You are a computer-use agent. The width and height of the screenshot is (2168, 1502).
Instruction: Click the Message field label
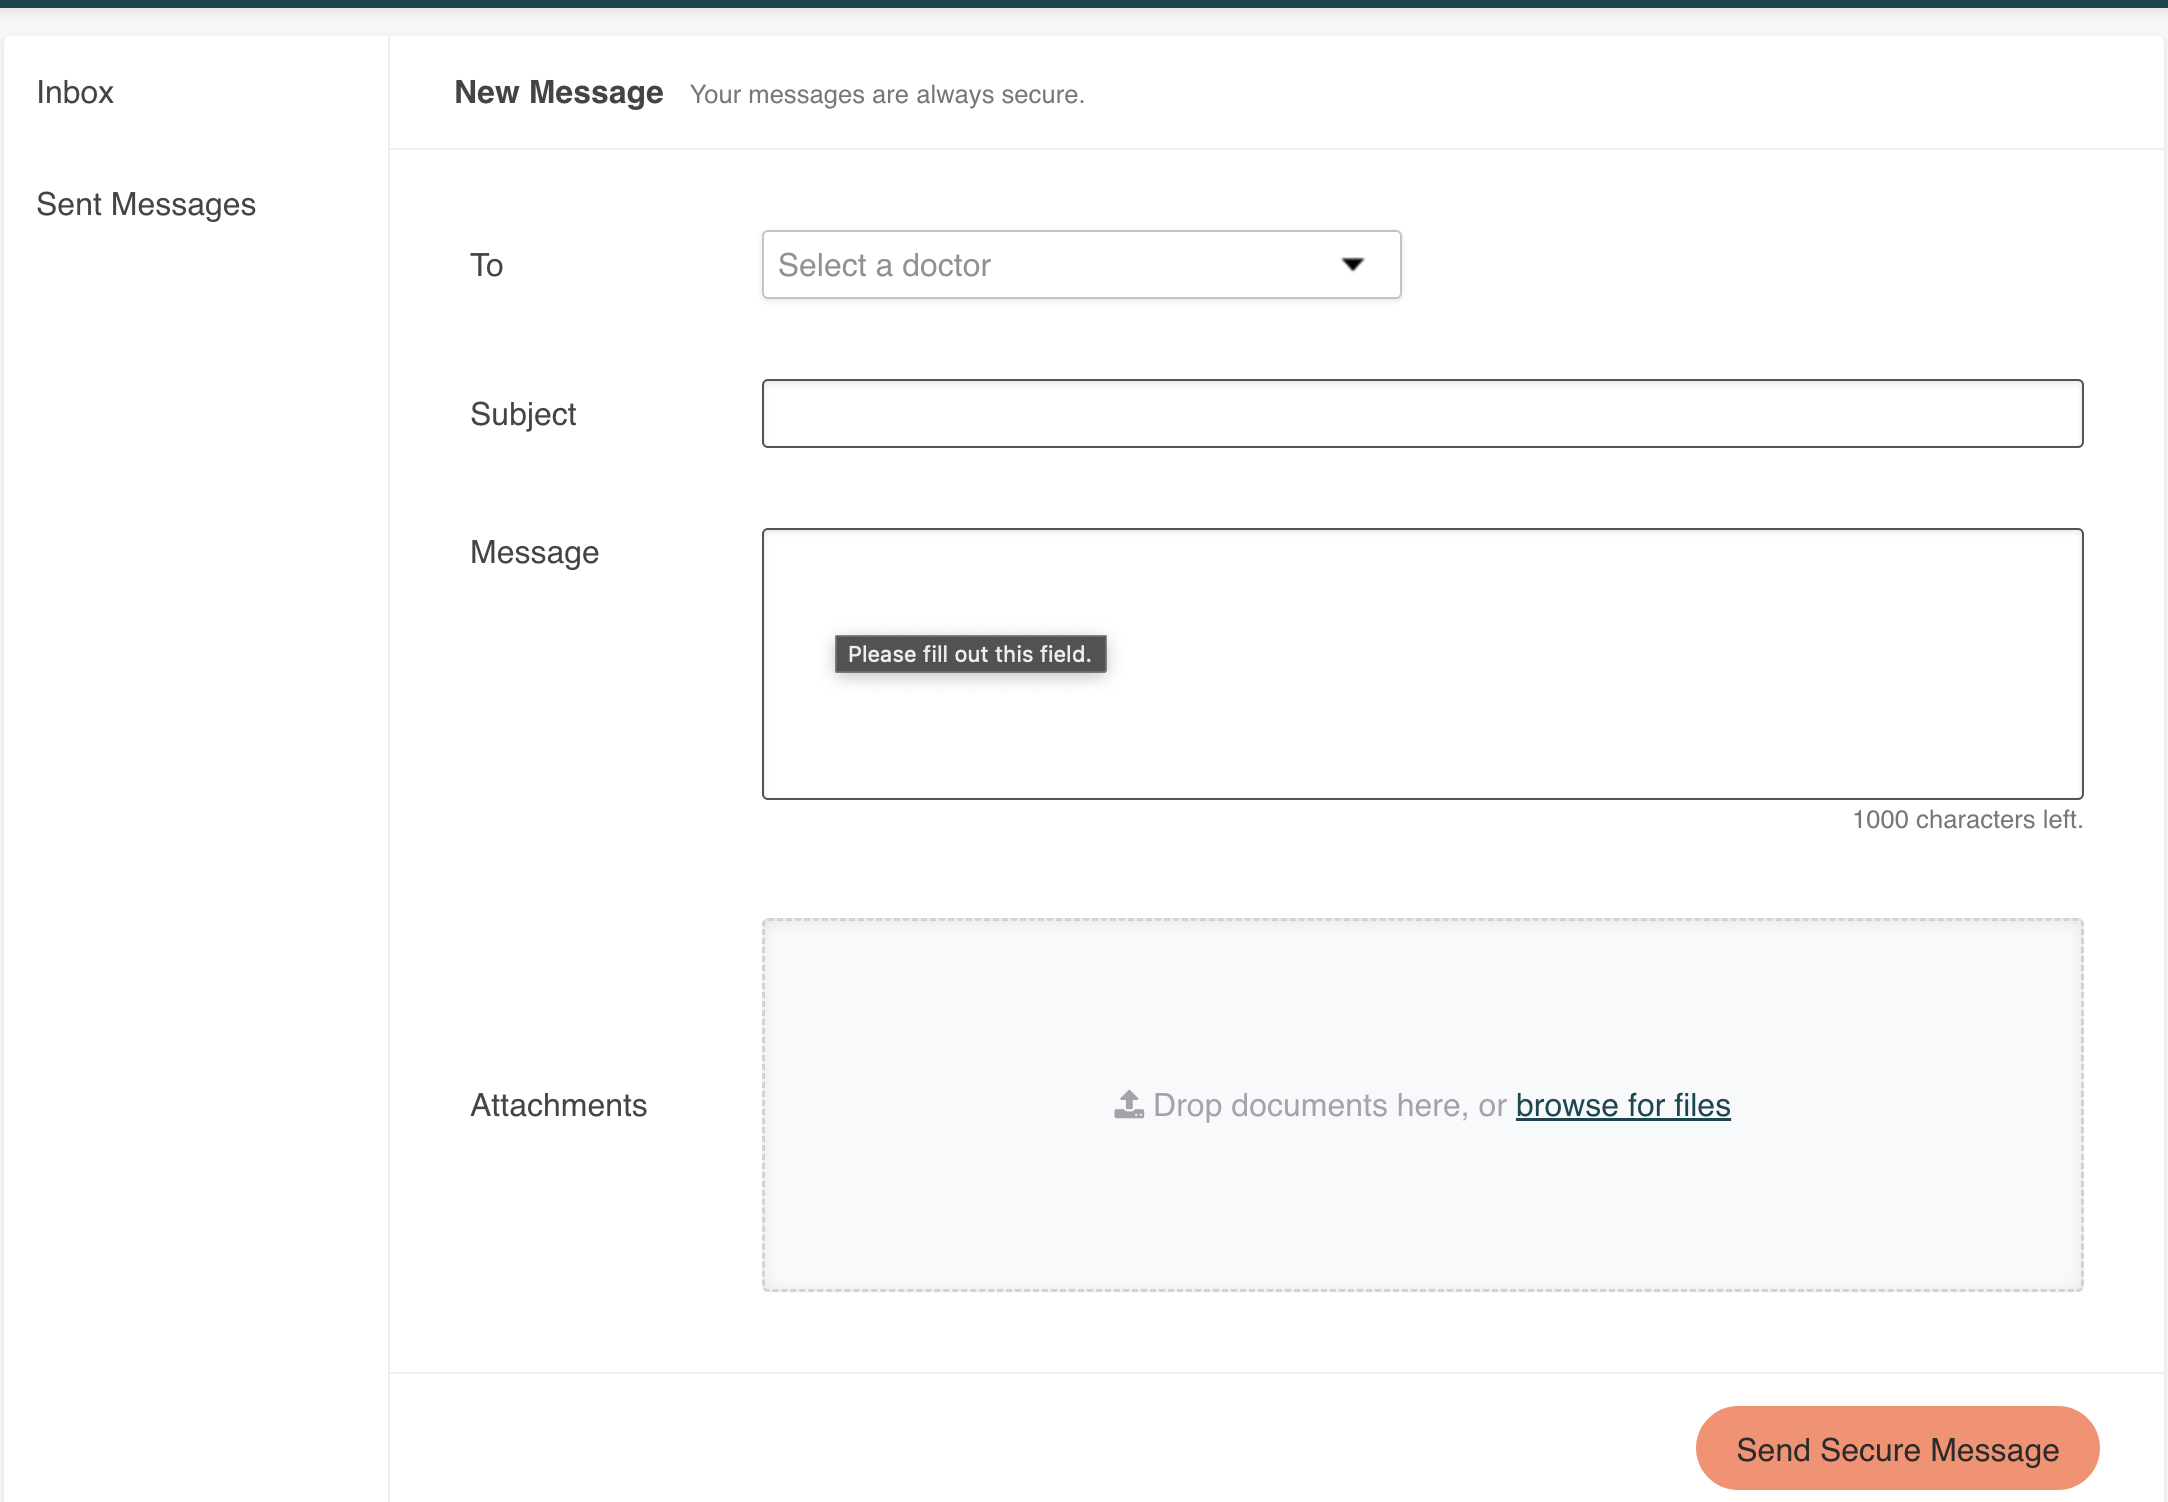pos(534,552)
